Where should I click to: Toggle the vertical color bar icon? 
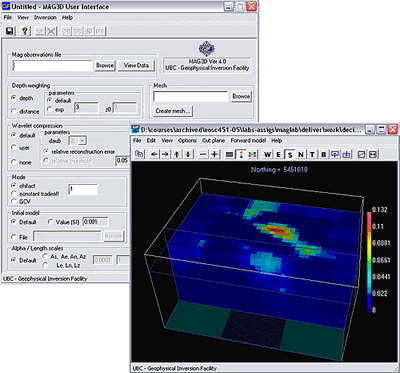tap(241, 155)
